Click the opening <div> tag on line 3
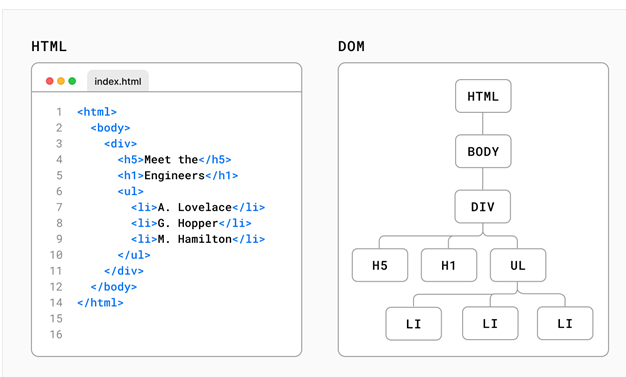 (120, 143)
